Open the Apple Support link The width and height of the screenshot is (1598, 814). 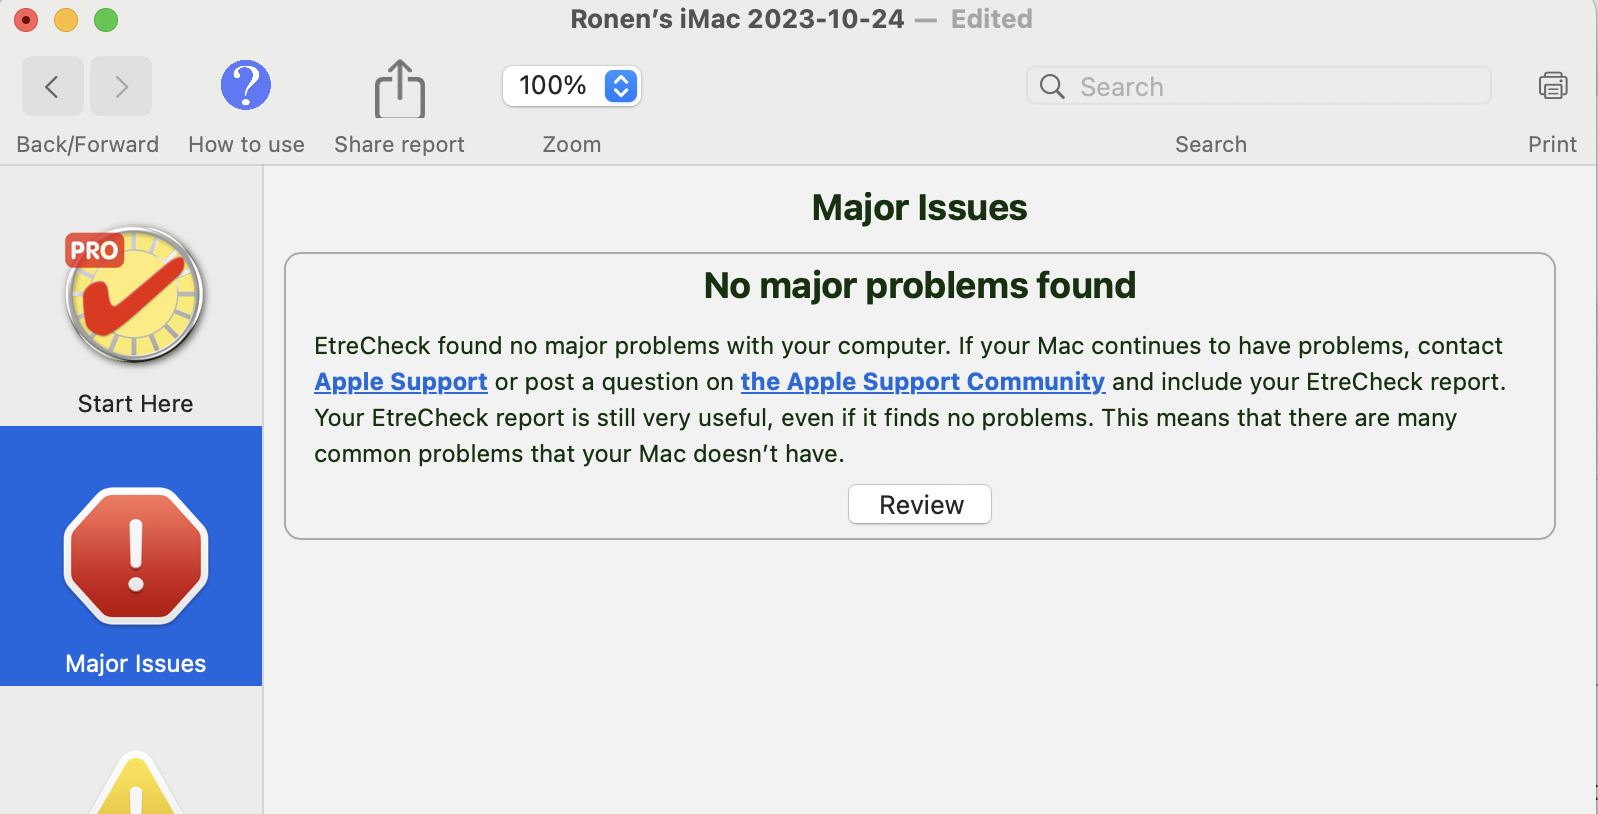[x=401, y=382]
